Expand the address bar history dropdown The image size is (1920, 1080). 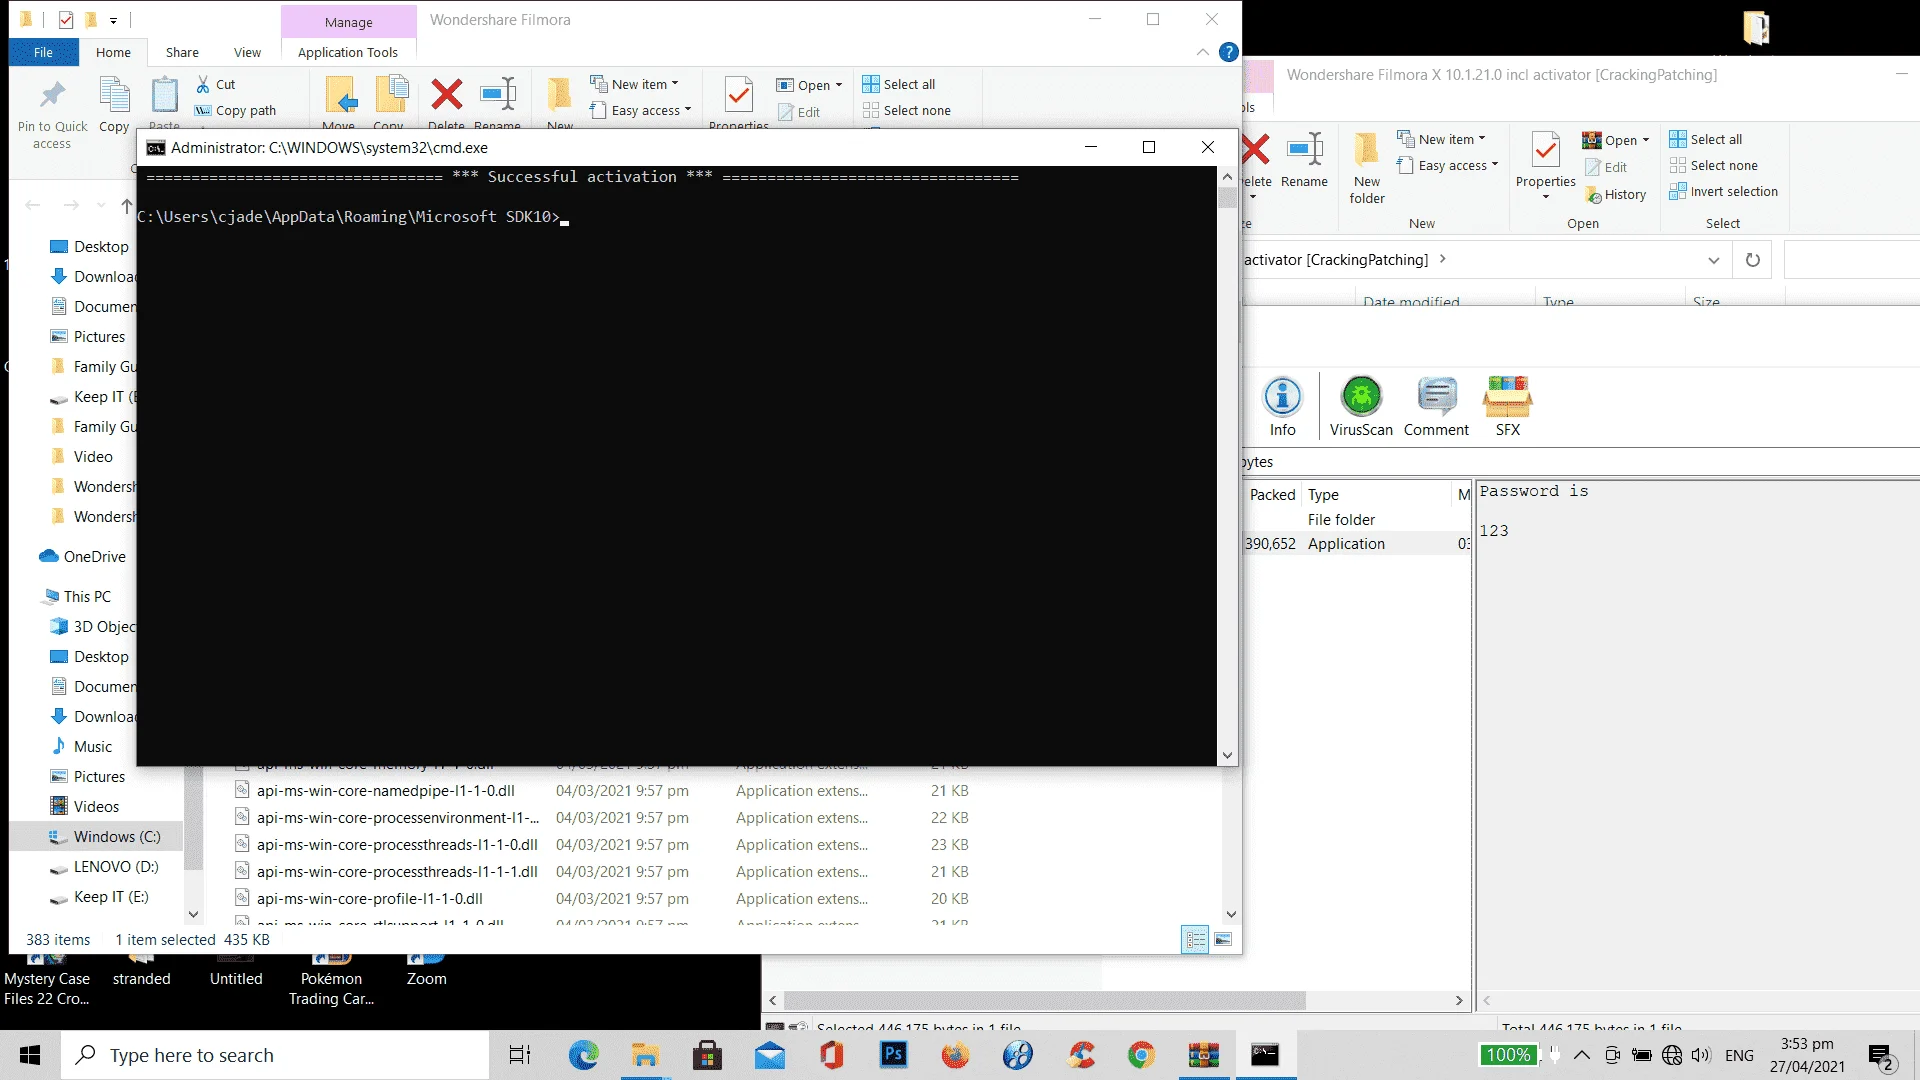click(1713, 260)
